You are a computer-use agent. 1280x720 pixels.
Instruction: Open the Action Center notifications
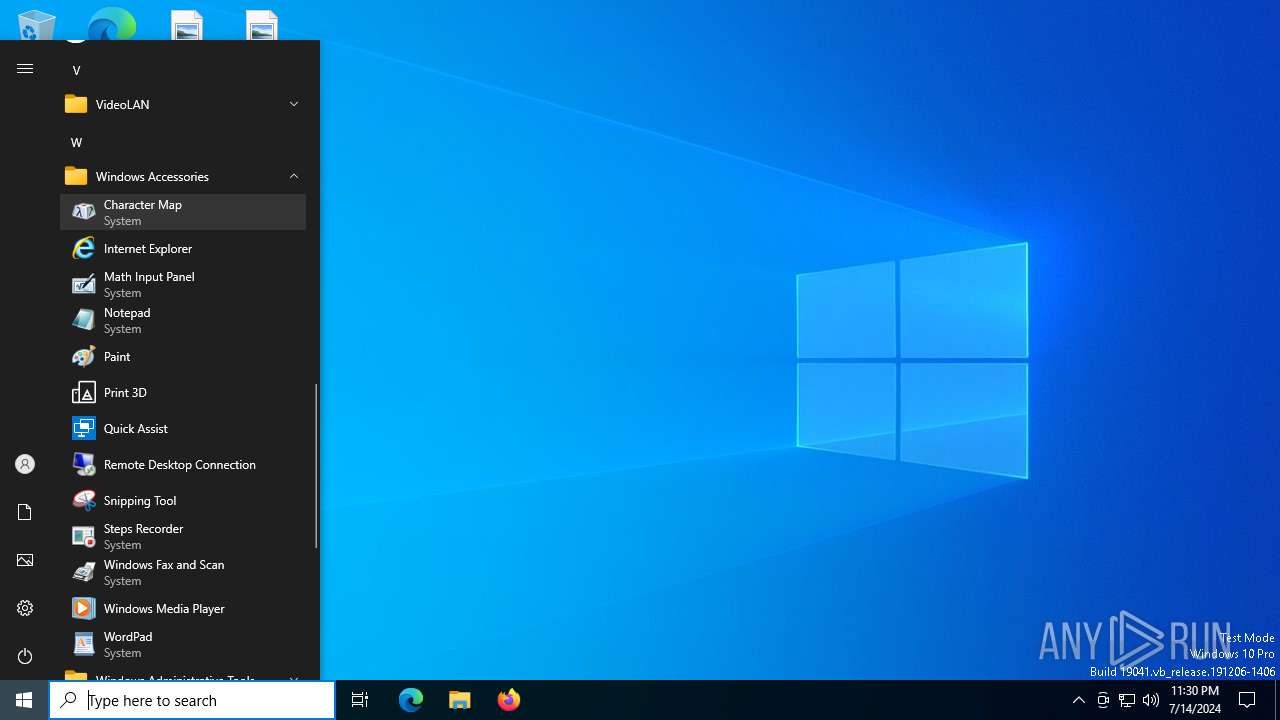pos(1247,700)
